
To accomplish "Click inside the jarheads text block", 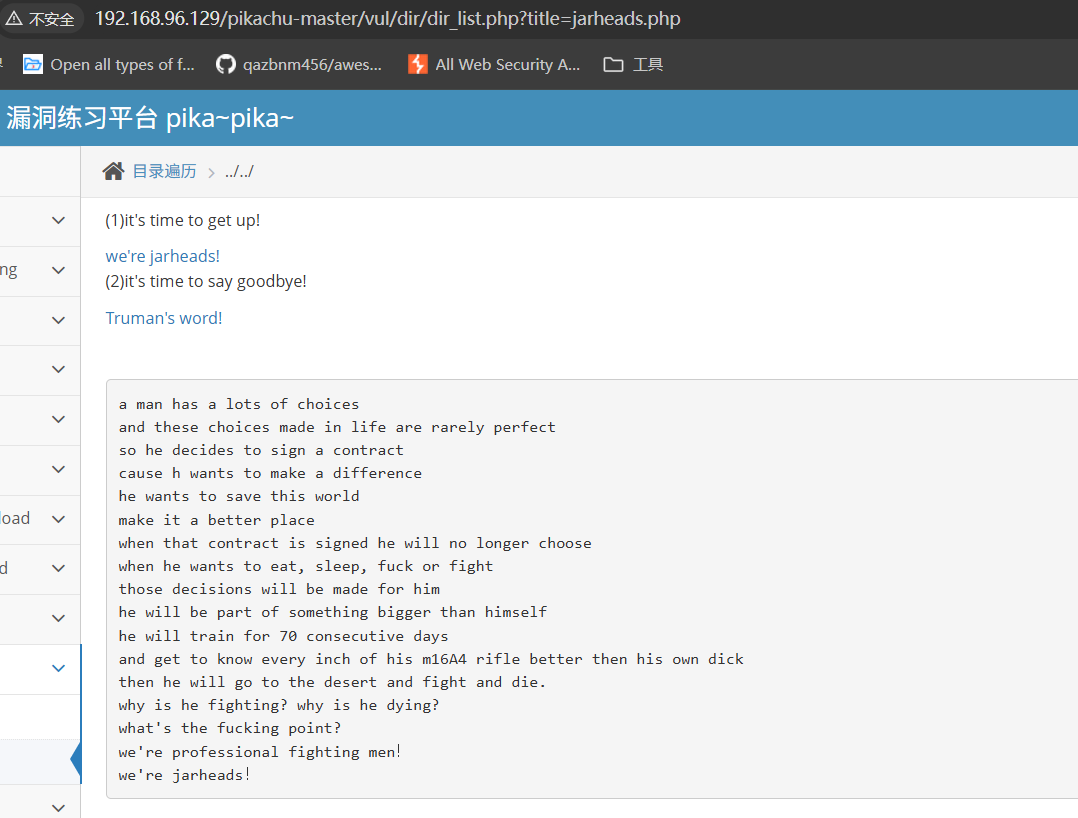I will 592,589.
